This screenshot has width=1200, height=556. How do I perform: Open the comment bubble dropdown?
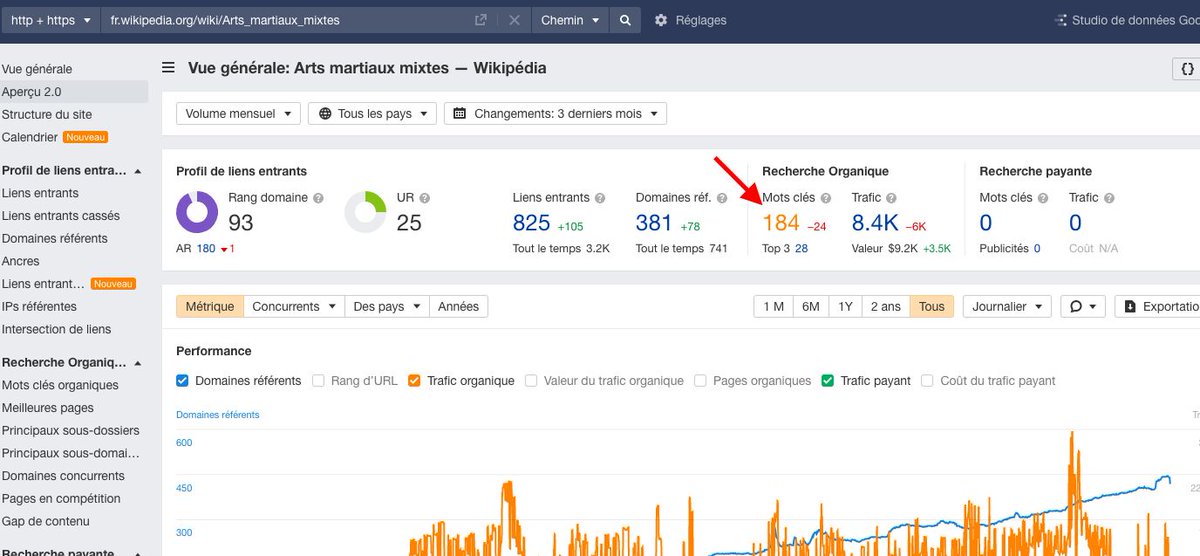(1082, 307)
